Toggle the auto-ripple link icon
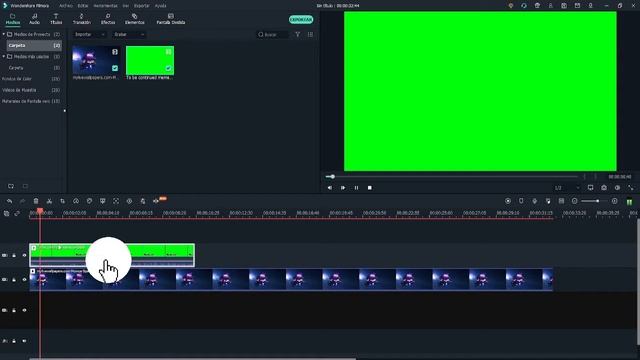Image resolution: width=640 pixels, height=360 pixels. 17,213
